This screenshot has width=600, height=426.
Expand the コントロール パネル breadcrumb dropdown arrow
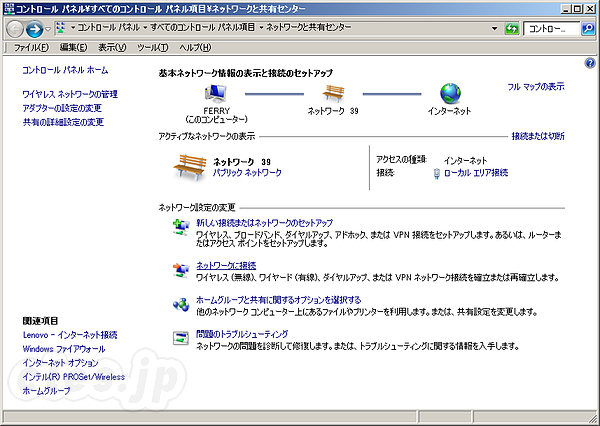tap(145, 29)
